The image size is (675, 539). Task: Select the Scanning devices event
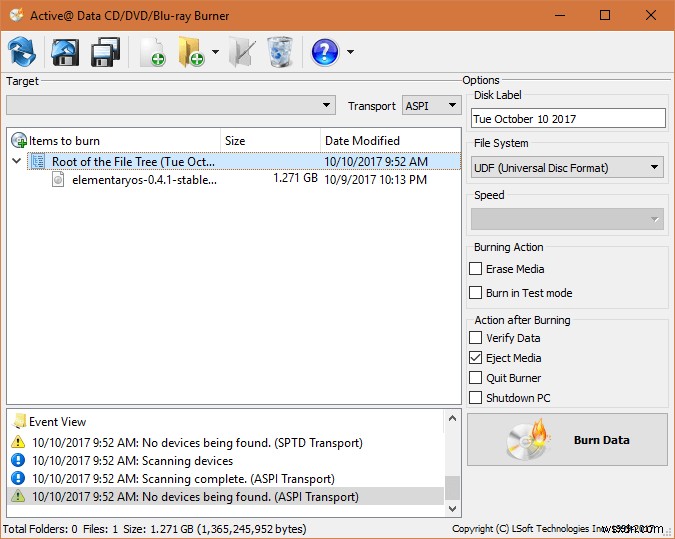pos(225,461)
